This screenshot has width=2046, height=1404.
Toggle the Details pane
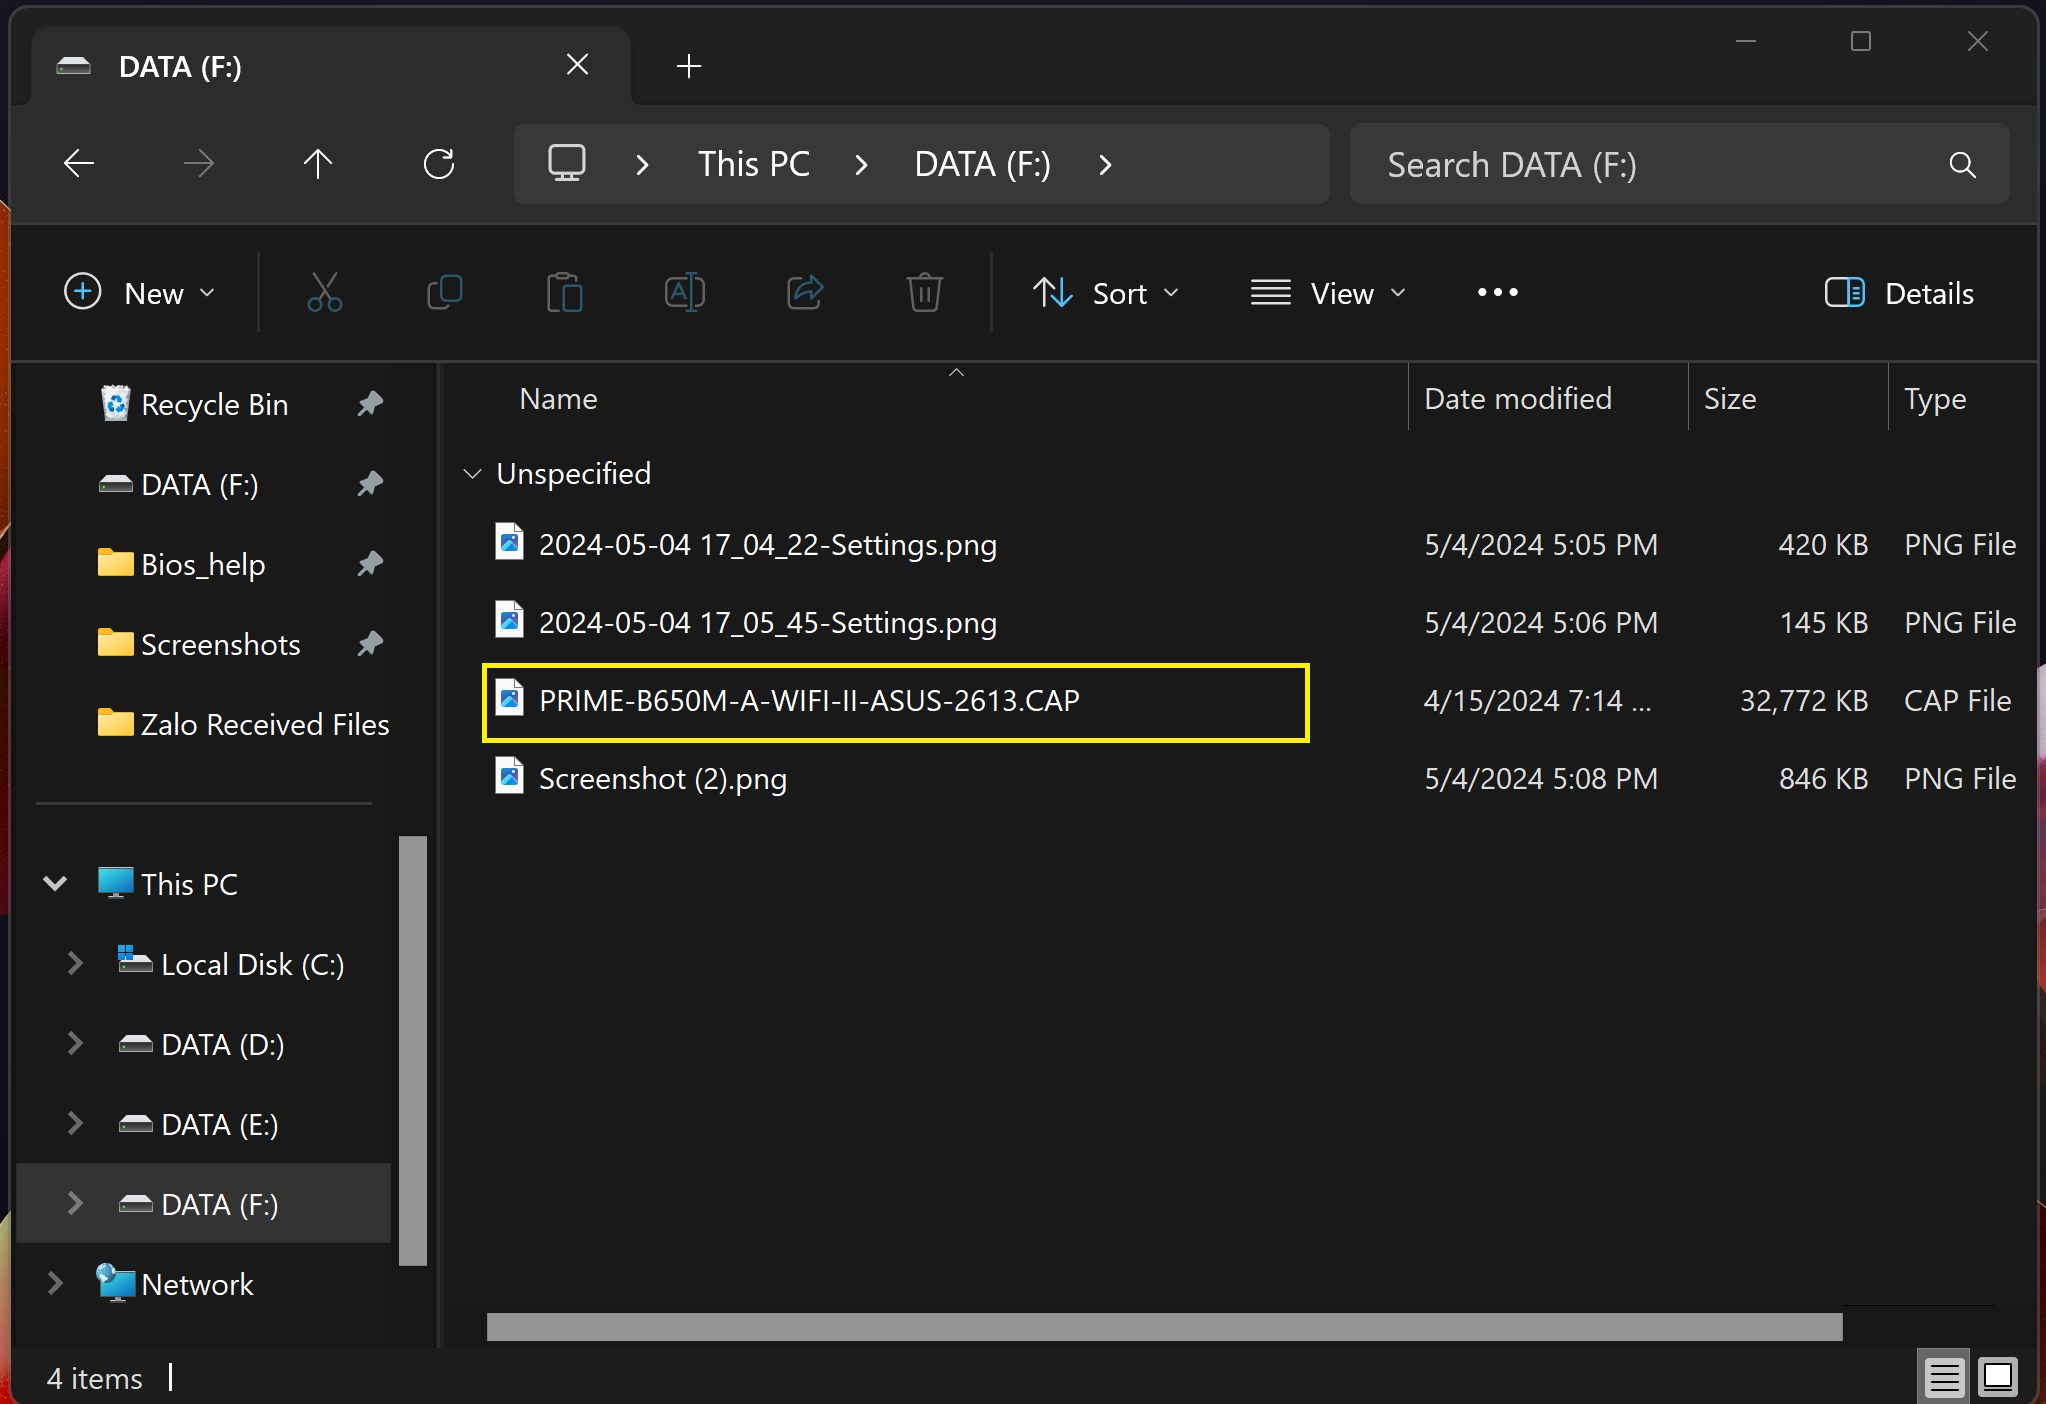[x=1898, y=293]
